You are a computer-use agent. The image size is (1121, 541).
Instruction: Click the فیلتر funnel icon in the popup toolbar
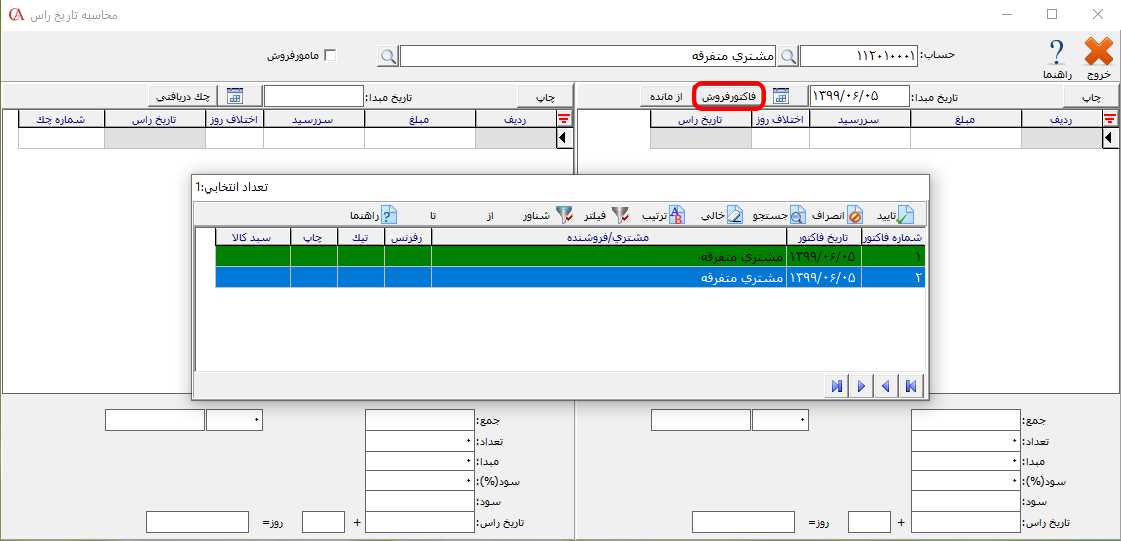(619, 215)
